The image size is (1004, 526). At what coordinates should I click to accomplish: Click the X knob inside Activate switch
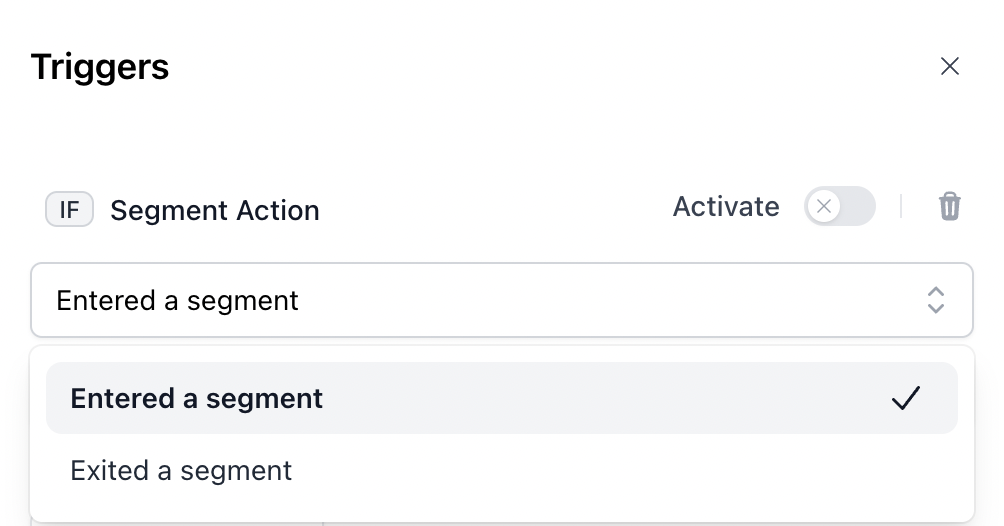[x=824, y=206]
